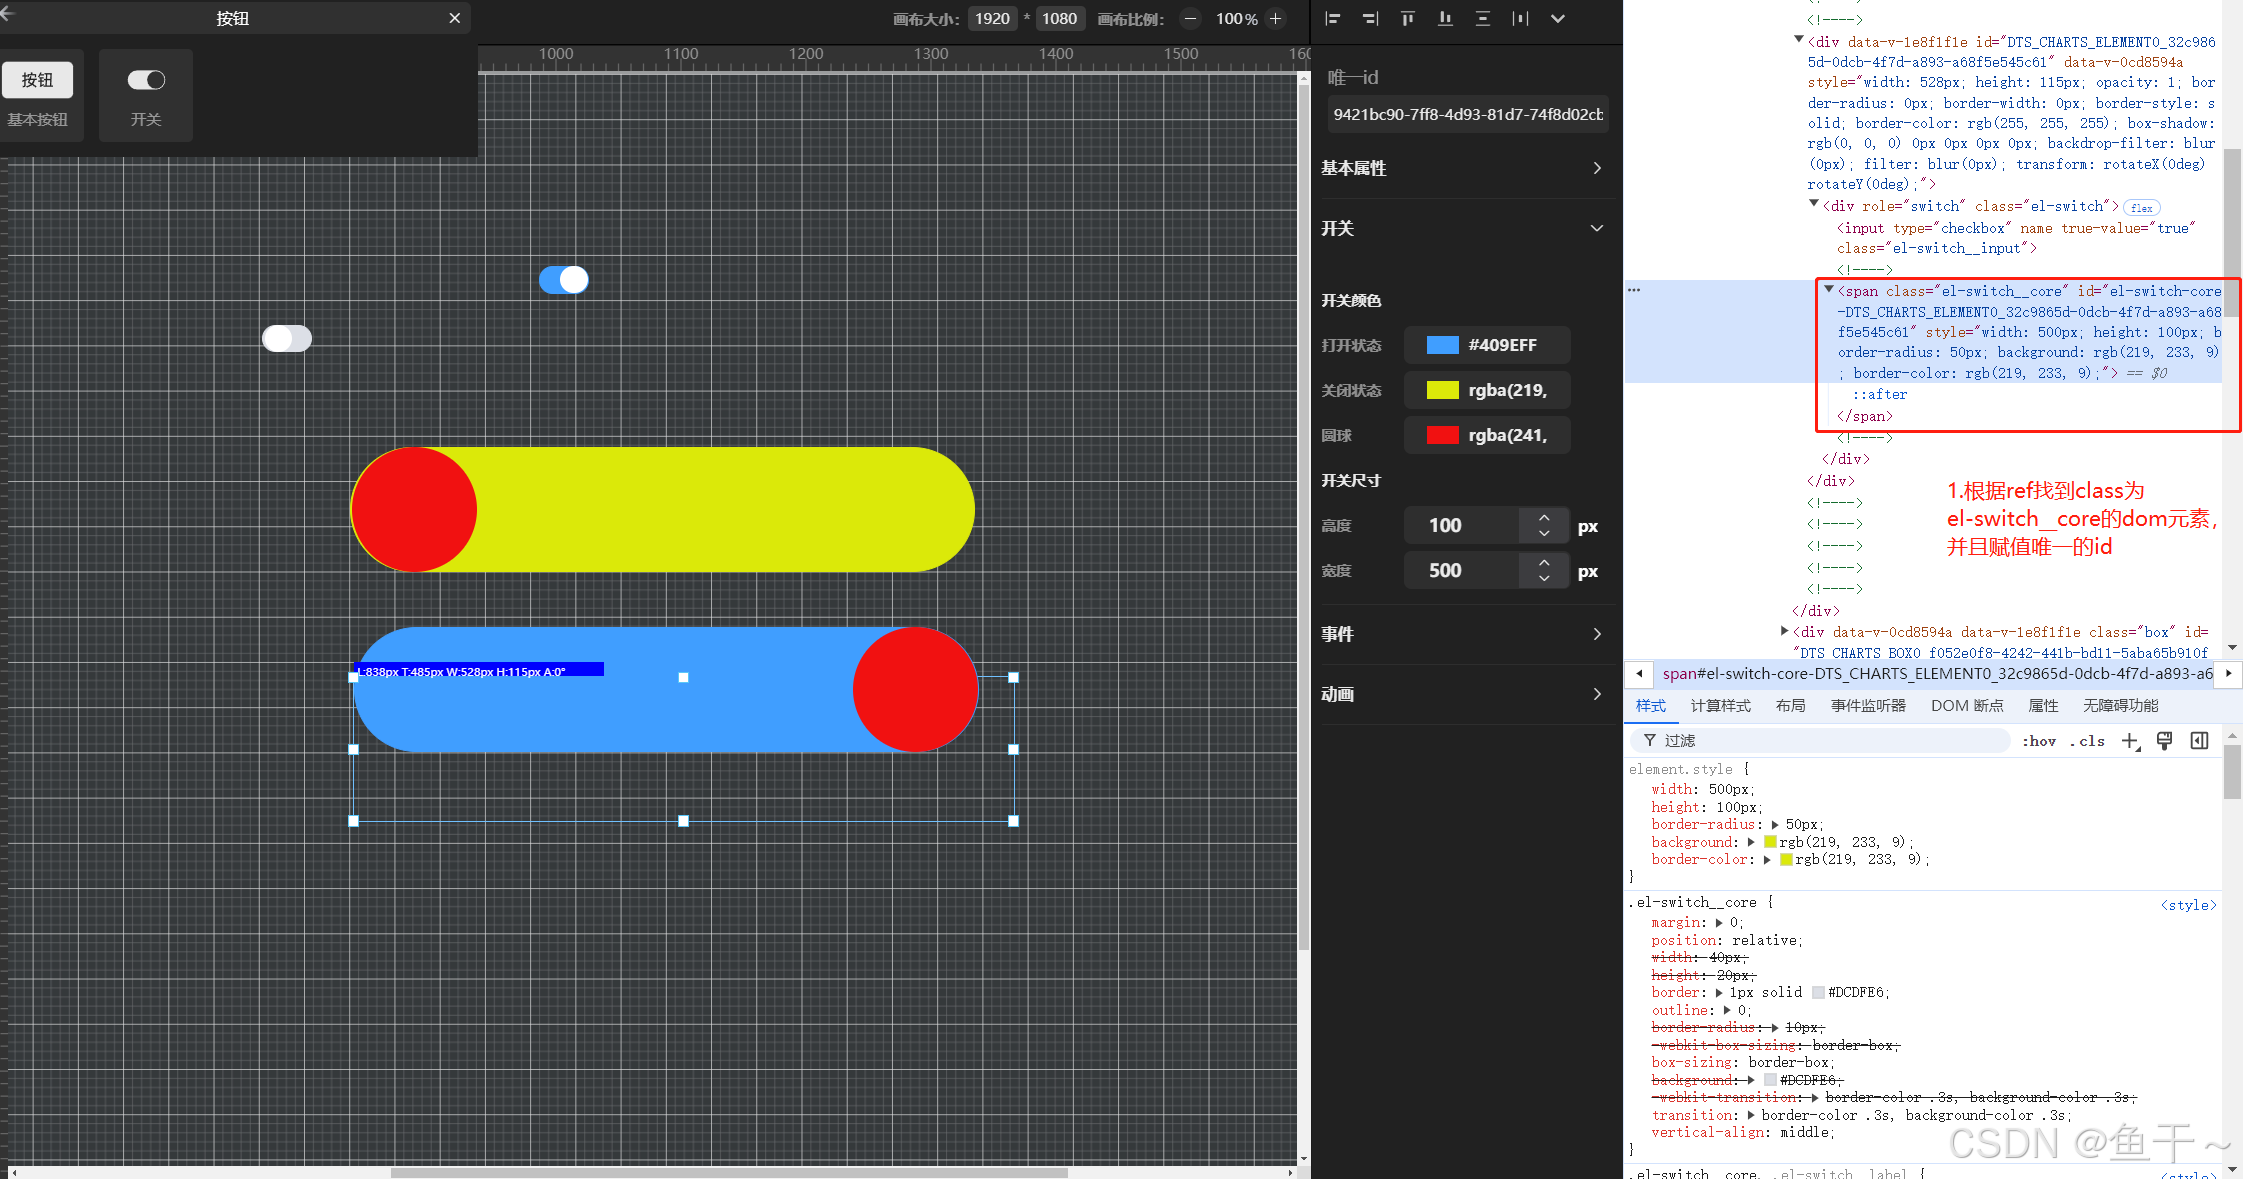Image resolution: width=2243 pixels, height=1179 pixels.
Task: Switch to the 样式 tab in DevTools
Action: pyautogui.click(x=1651, y=706)
